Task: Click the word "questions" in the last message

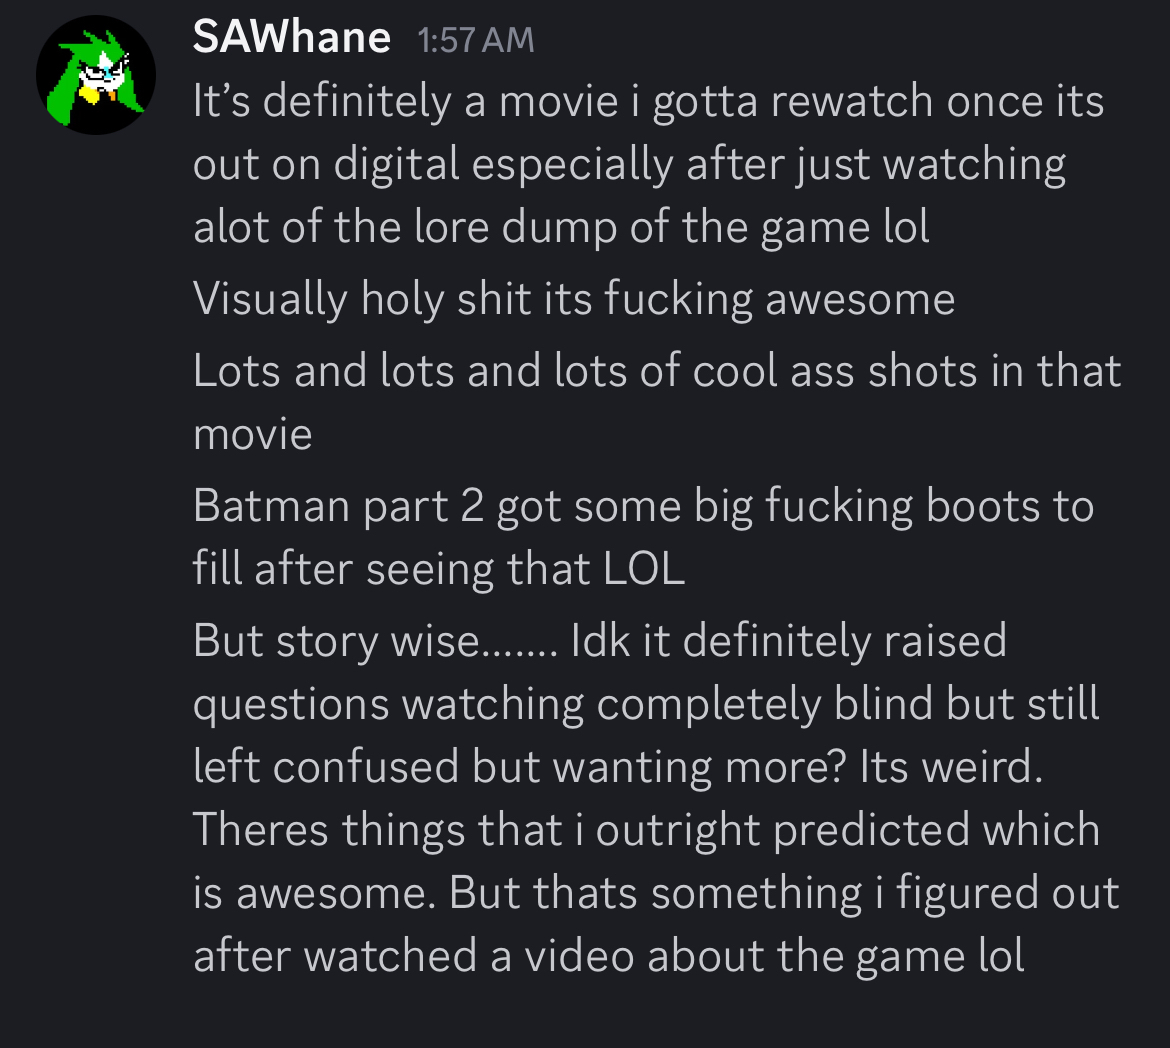Action: point(291,705)
